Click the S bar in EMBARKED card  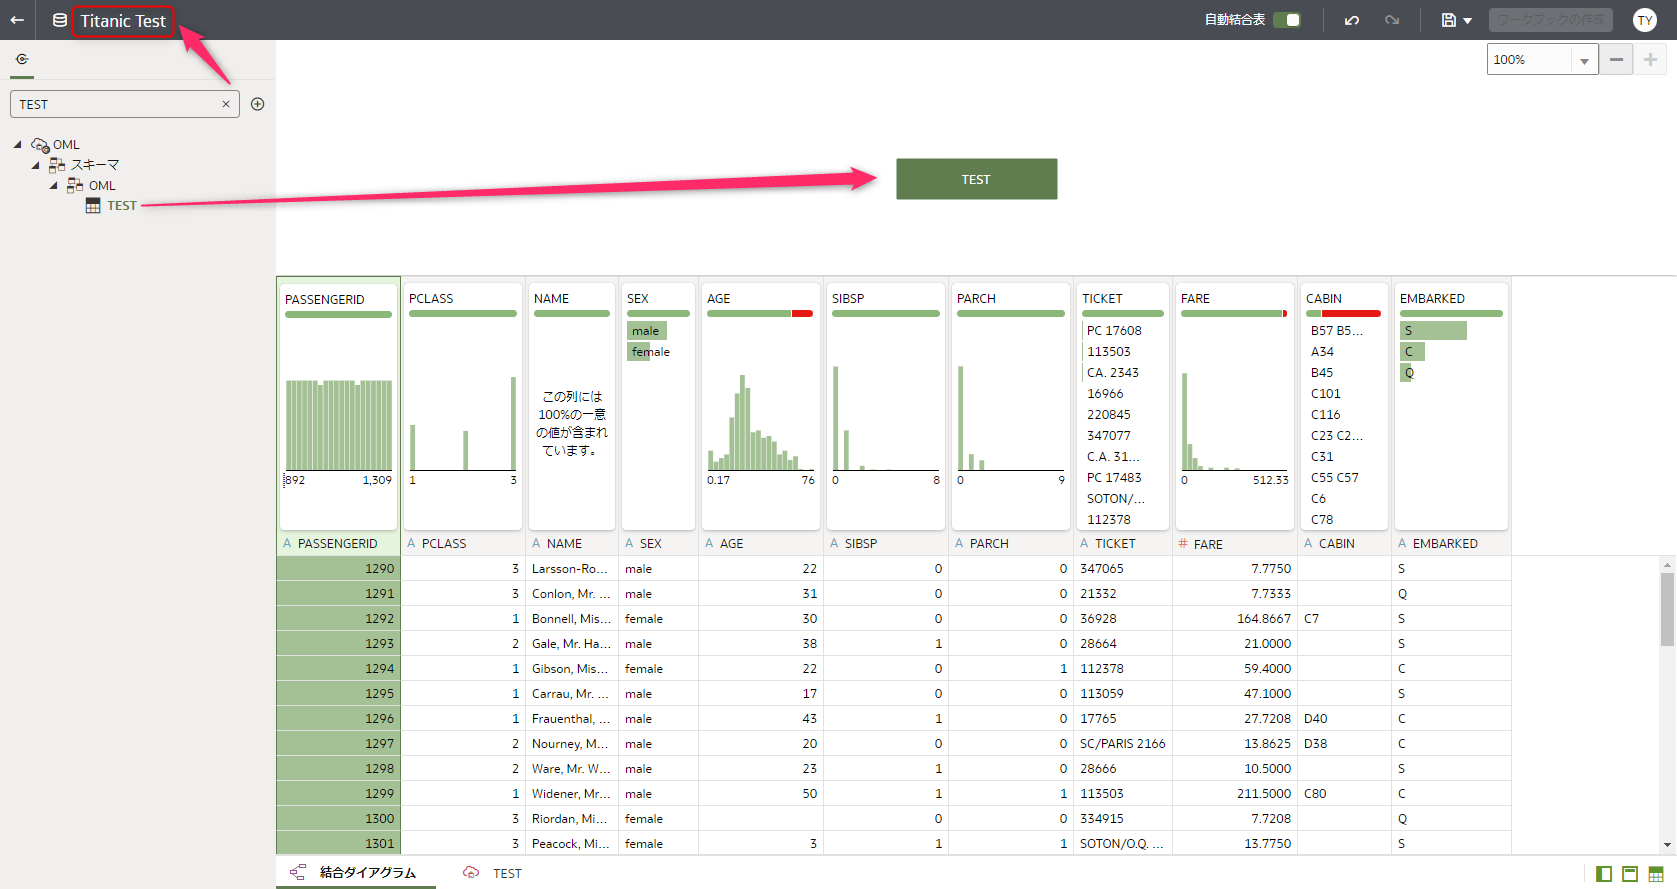coord(1433,331)
